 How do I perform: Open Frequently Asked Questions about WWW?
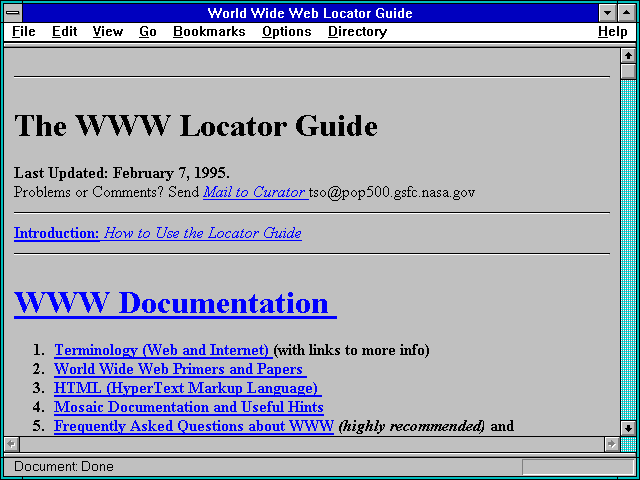[x=194, y=426]
